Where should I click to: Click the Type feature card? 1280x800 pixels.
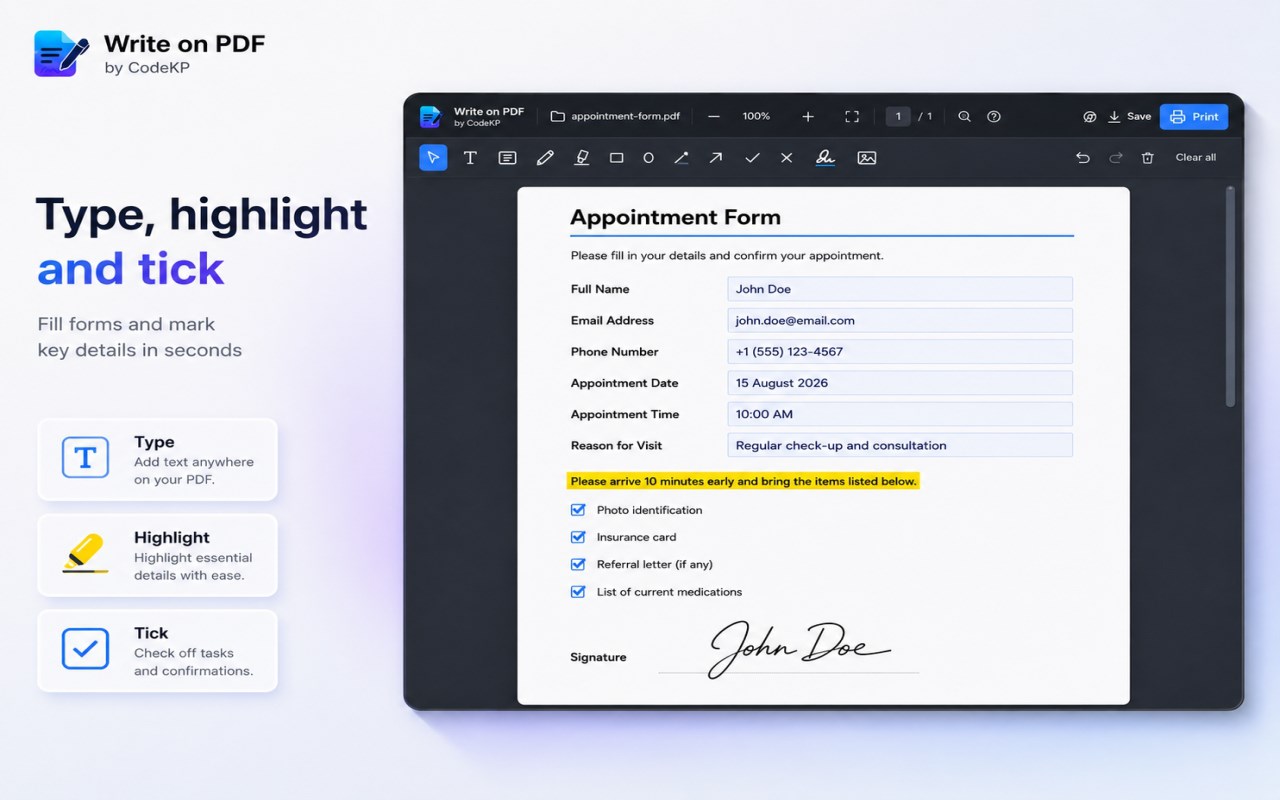click(157, 460)
